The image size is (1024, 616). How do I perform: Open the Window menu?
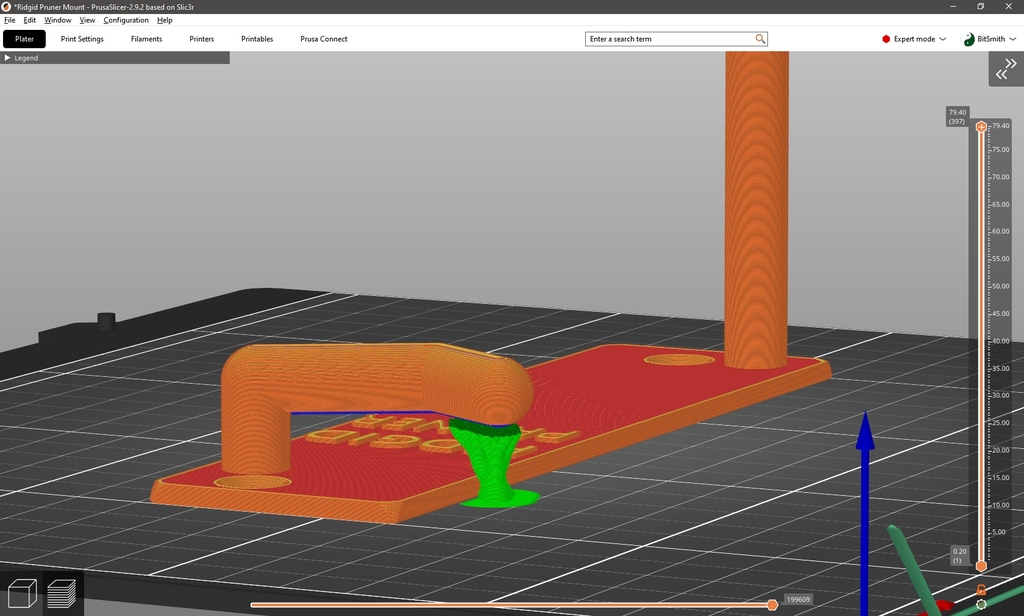(x=57, y=20)
